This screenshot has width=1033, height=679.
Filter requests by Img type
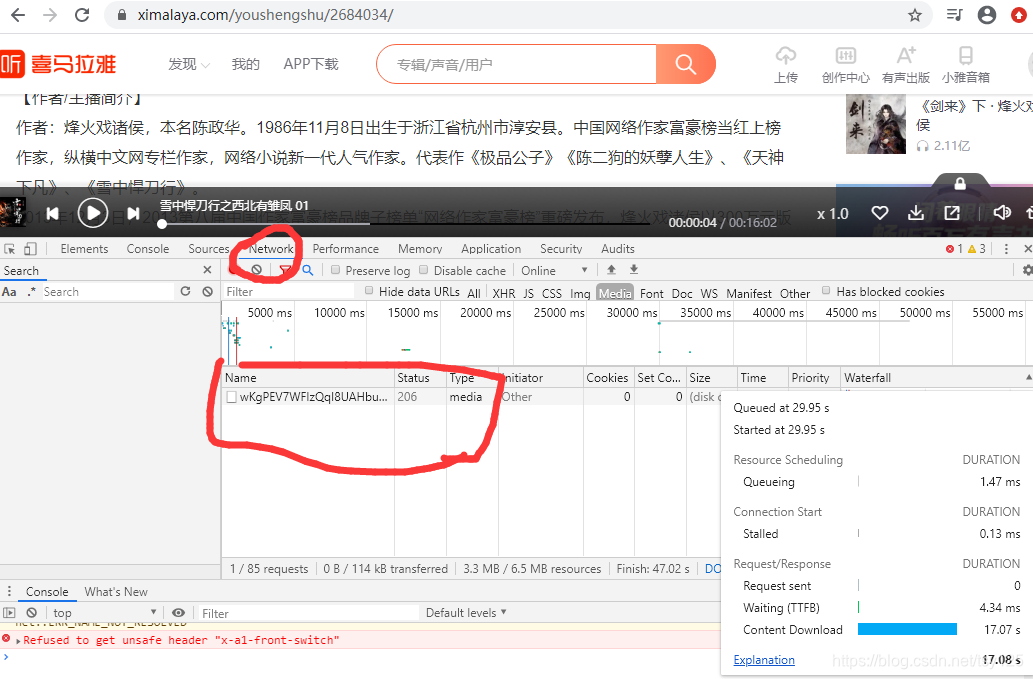pos(580,294)
